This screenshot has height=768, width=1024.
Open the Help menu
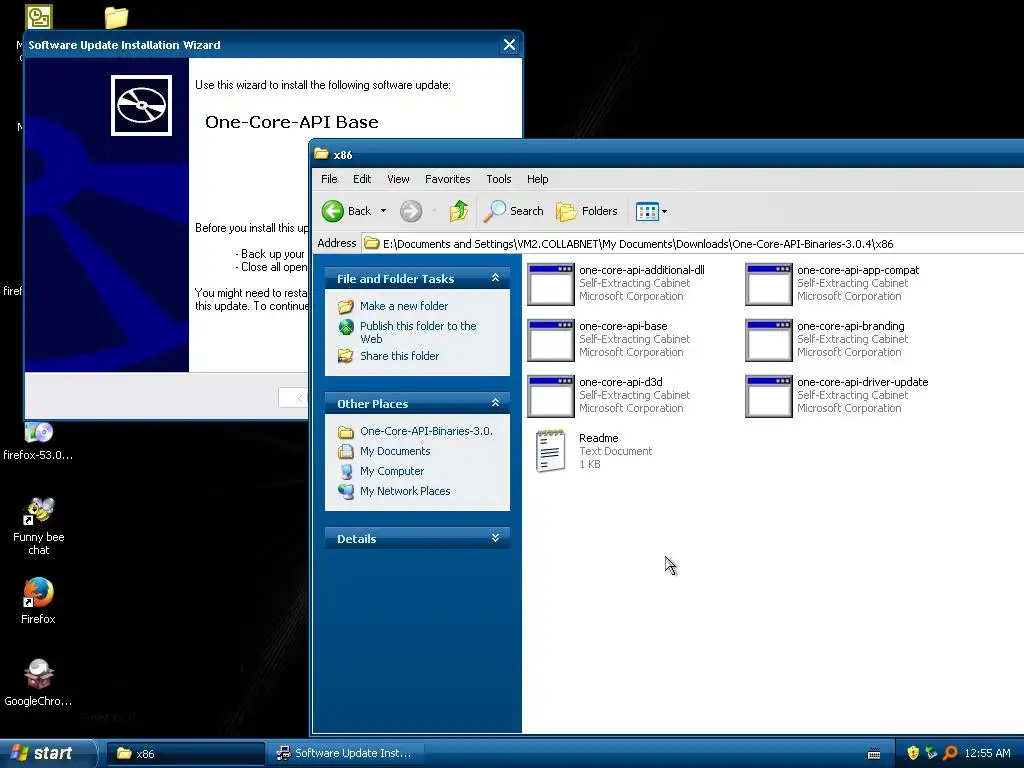click(537, 179)
